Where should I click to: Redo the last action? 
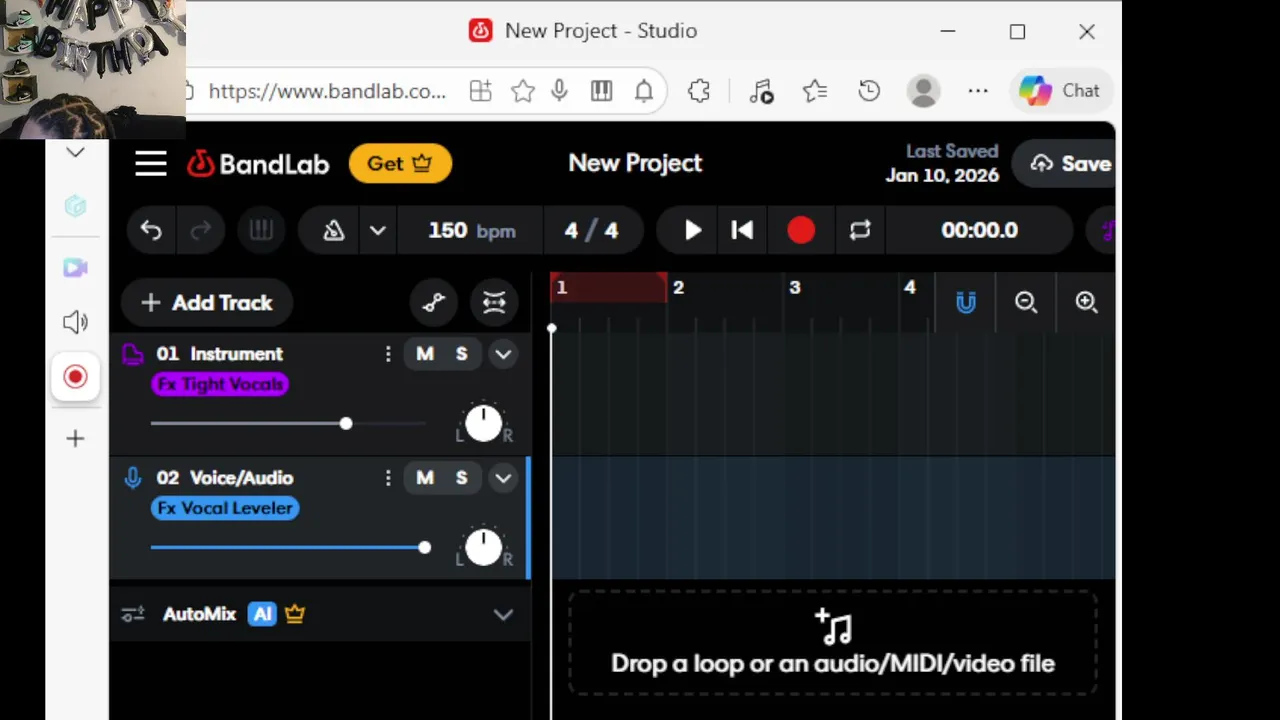200,231
